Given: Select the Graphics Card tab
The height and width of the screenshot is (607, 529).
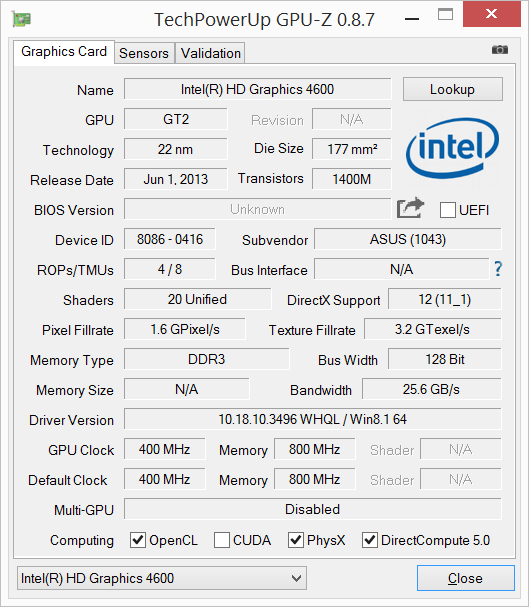Looking at the screenshot, I should tap(64, 51).
